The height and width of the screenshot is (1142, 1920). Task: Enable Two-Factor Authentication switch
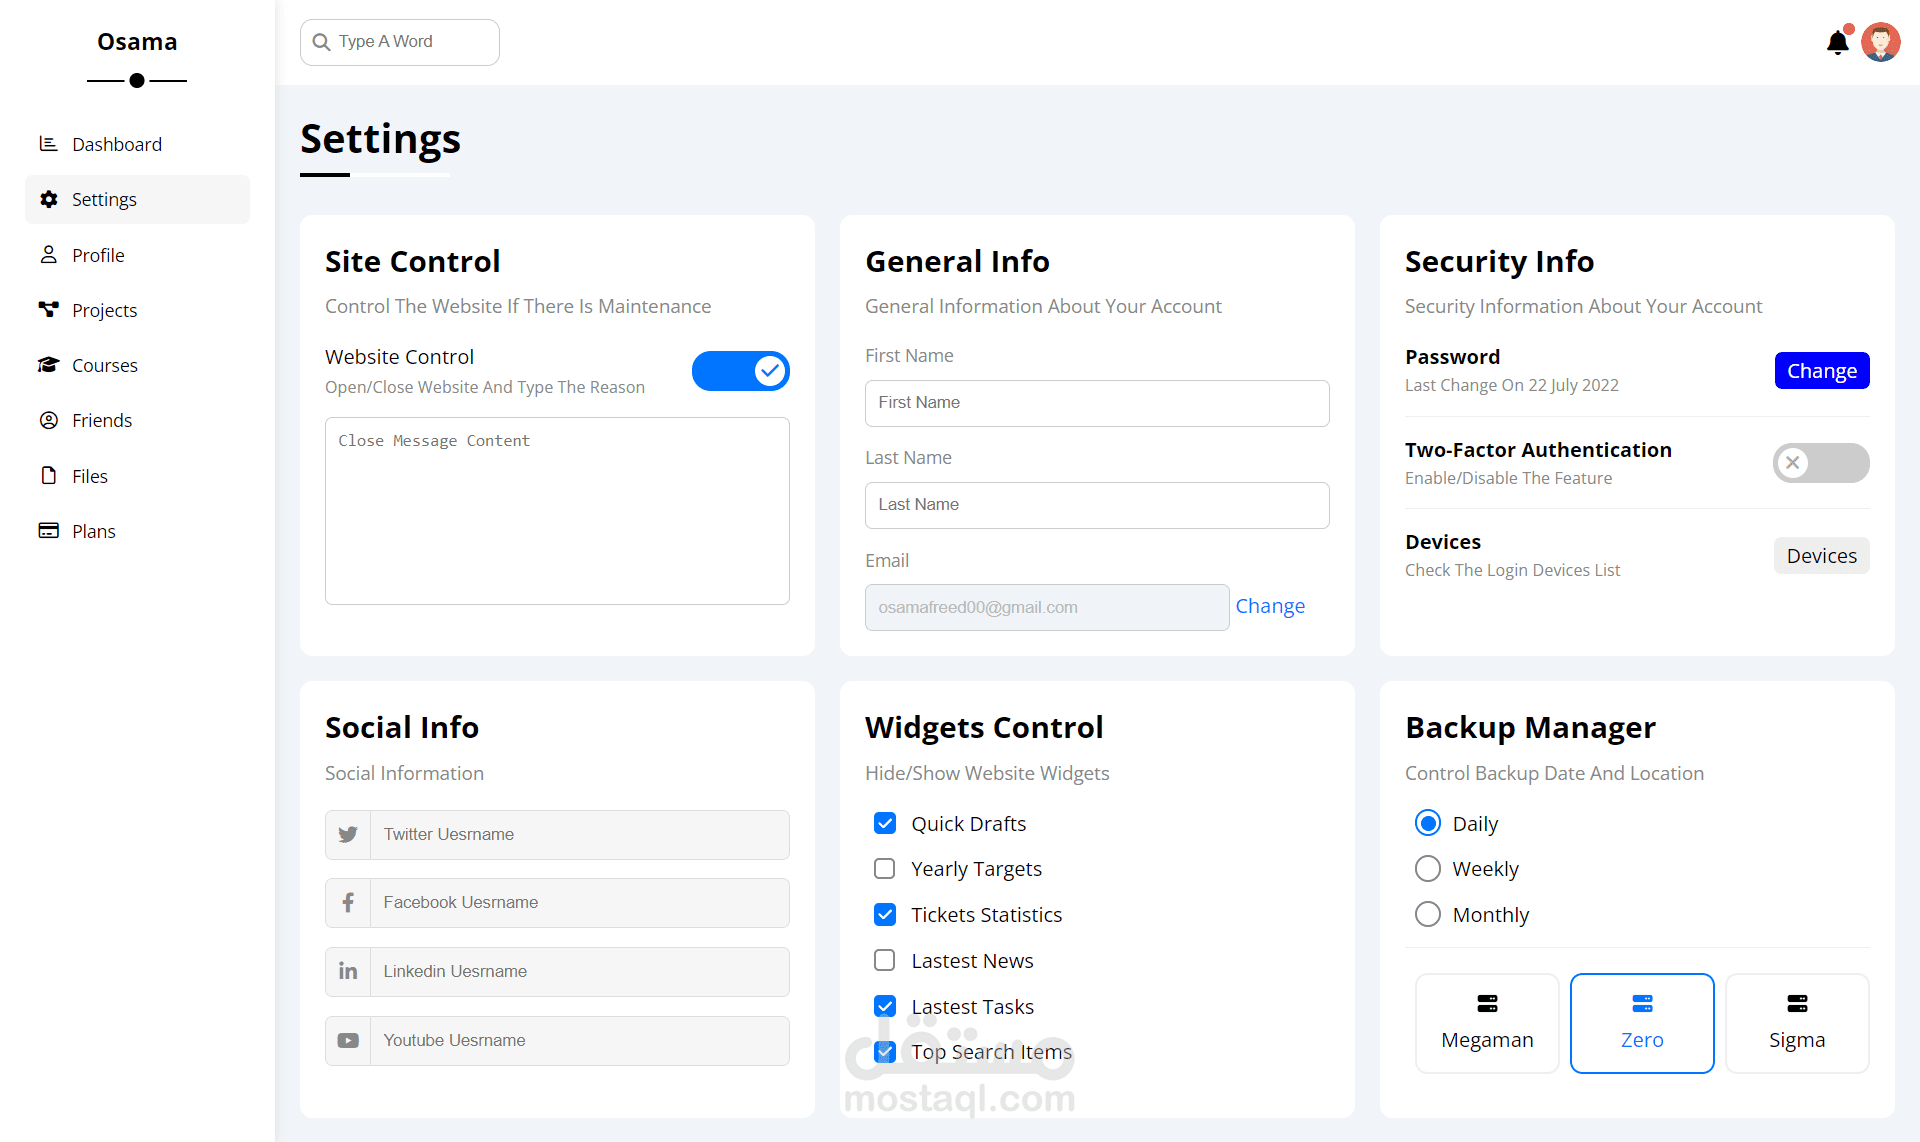1820,463
